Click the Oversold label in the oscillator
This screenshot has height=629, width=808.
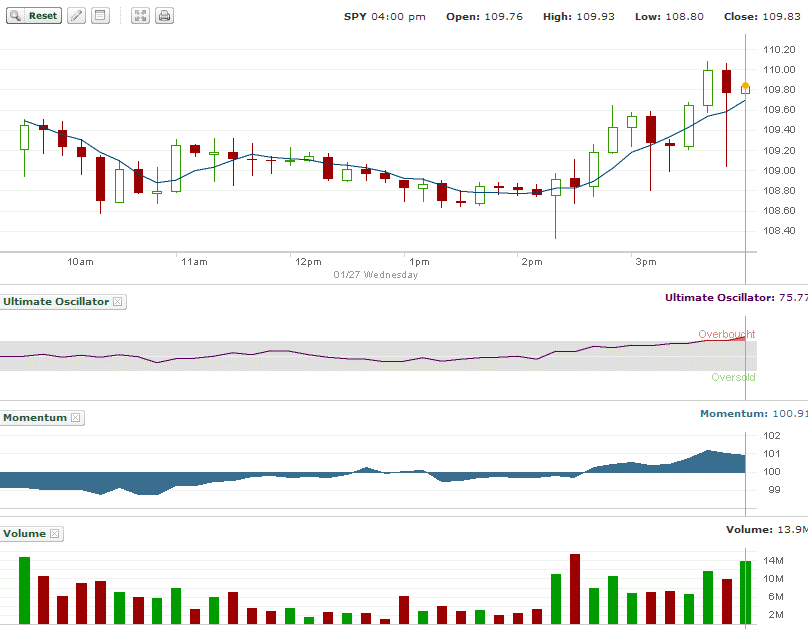pos(733,377)
